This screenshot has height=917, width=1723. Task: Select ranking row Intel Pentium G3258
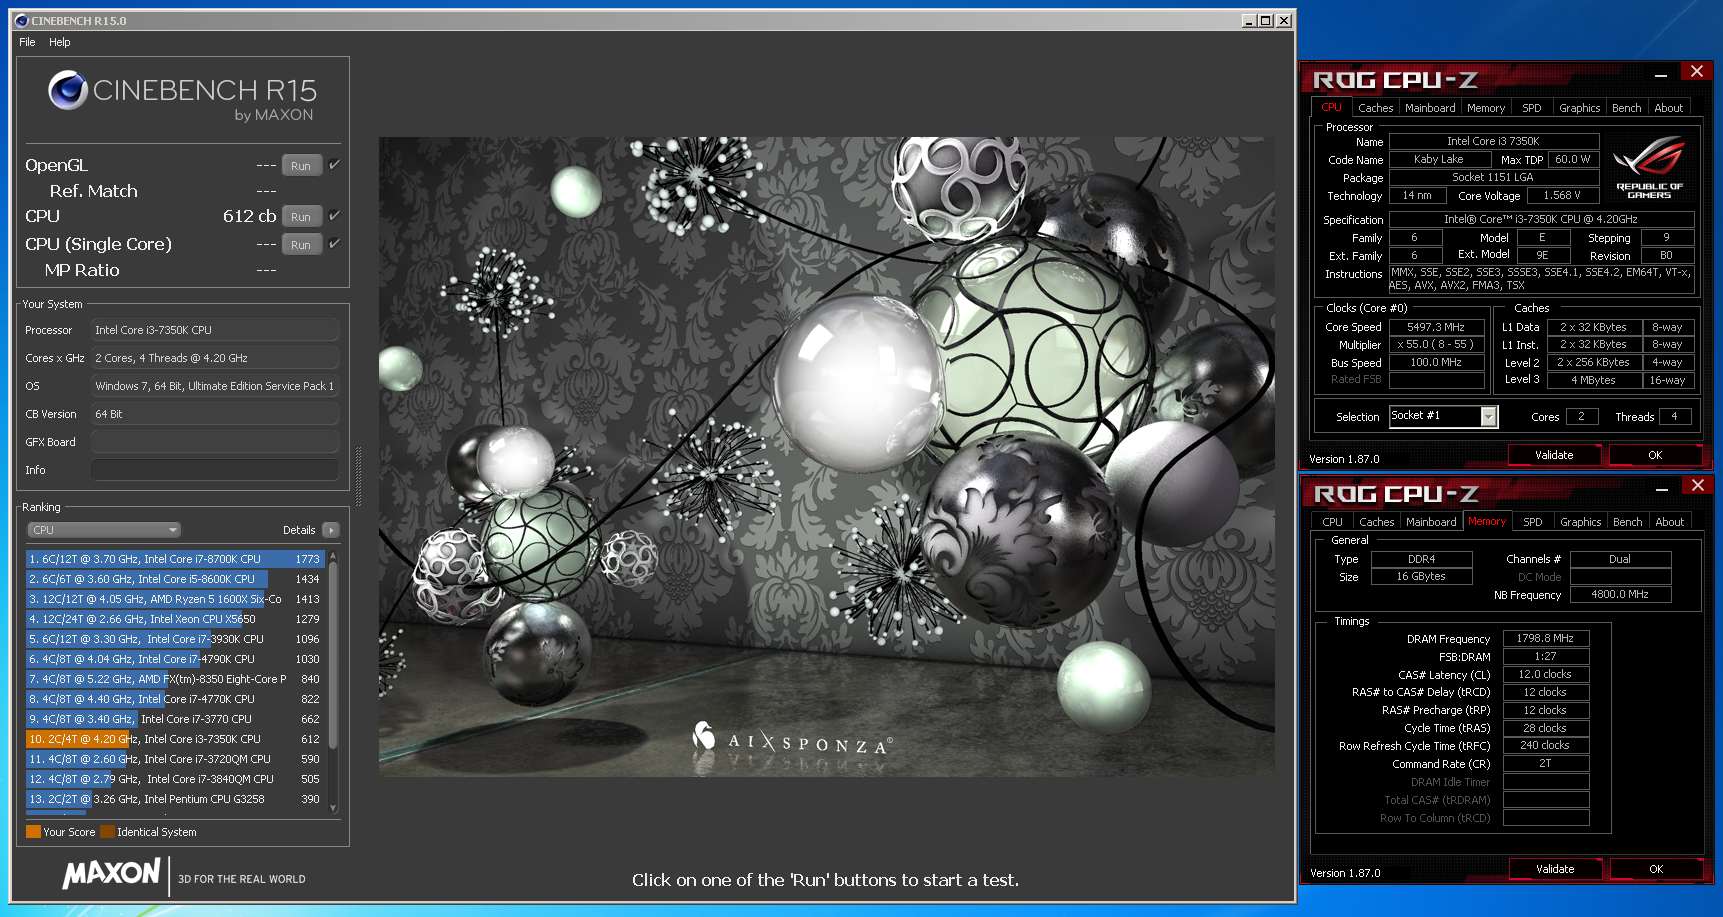174,799
